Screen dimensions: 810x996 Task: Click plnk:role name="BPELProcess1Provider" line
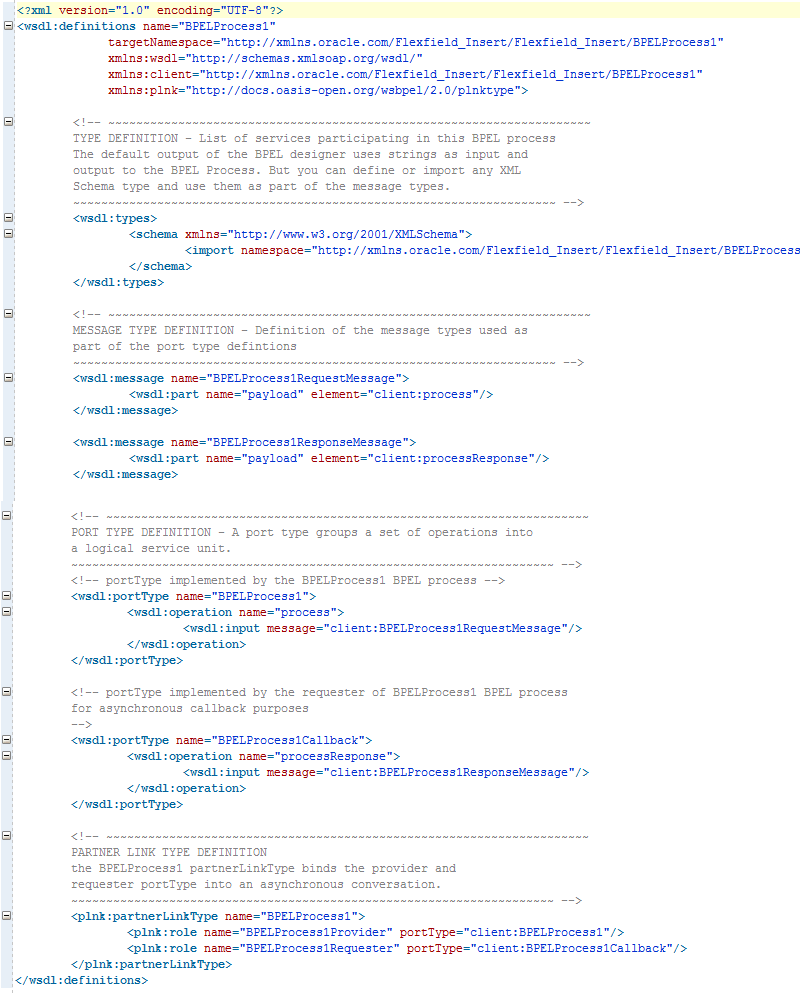pyautogui.click(x=375, y=932)
